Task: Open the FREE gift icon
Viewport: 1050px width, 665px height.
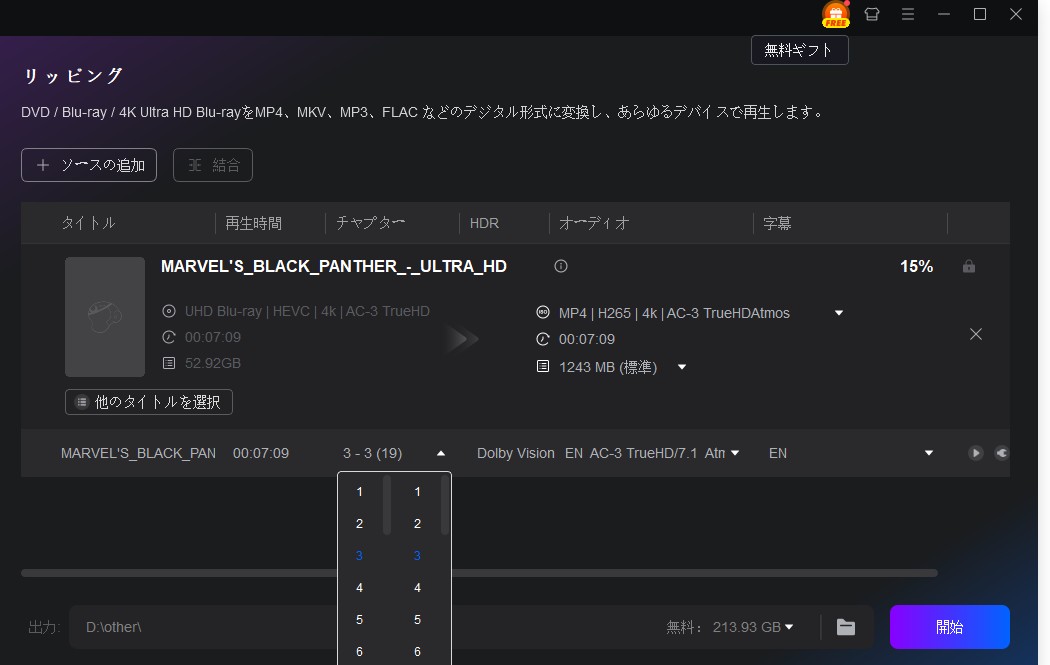Action: coord(836,14)
